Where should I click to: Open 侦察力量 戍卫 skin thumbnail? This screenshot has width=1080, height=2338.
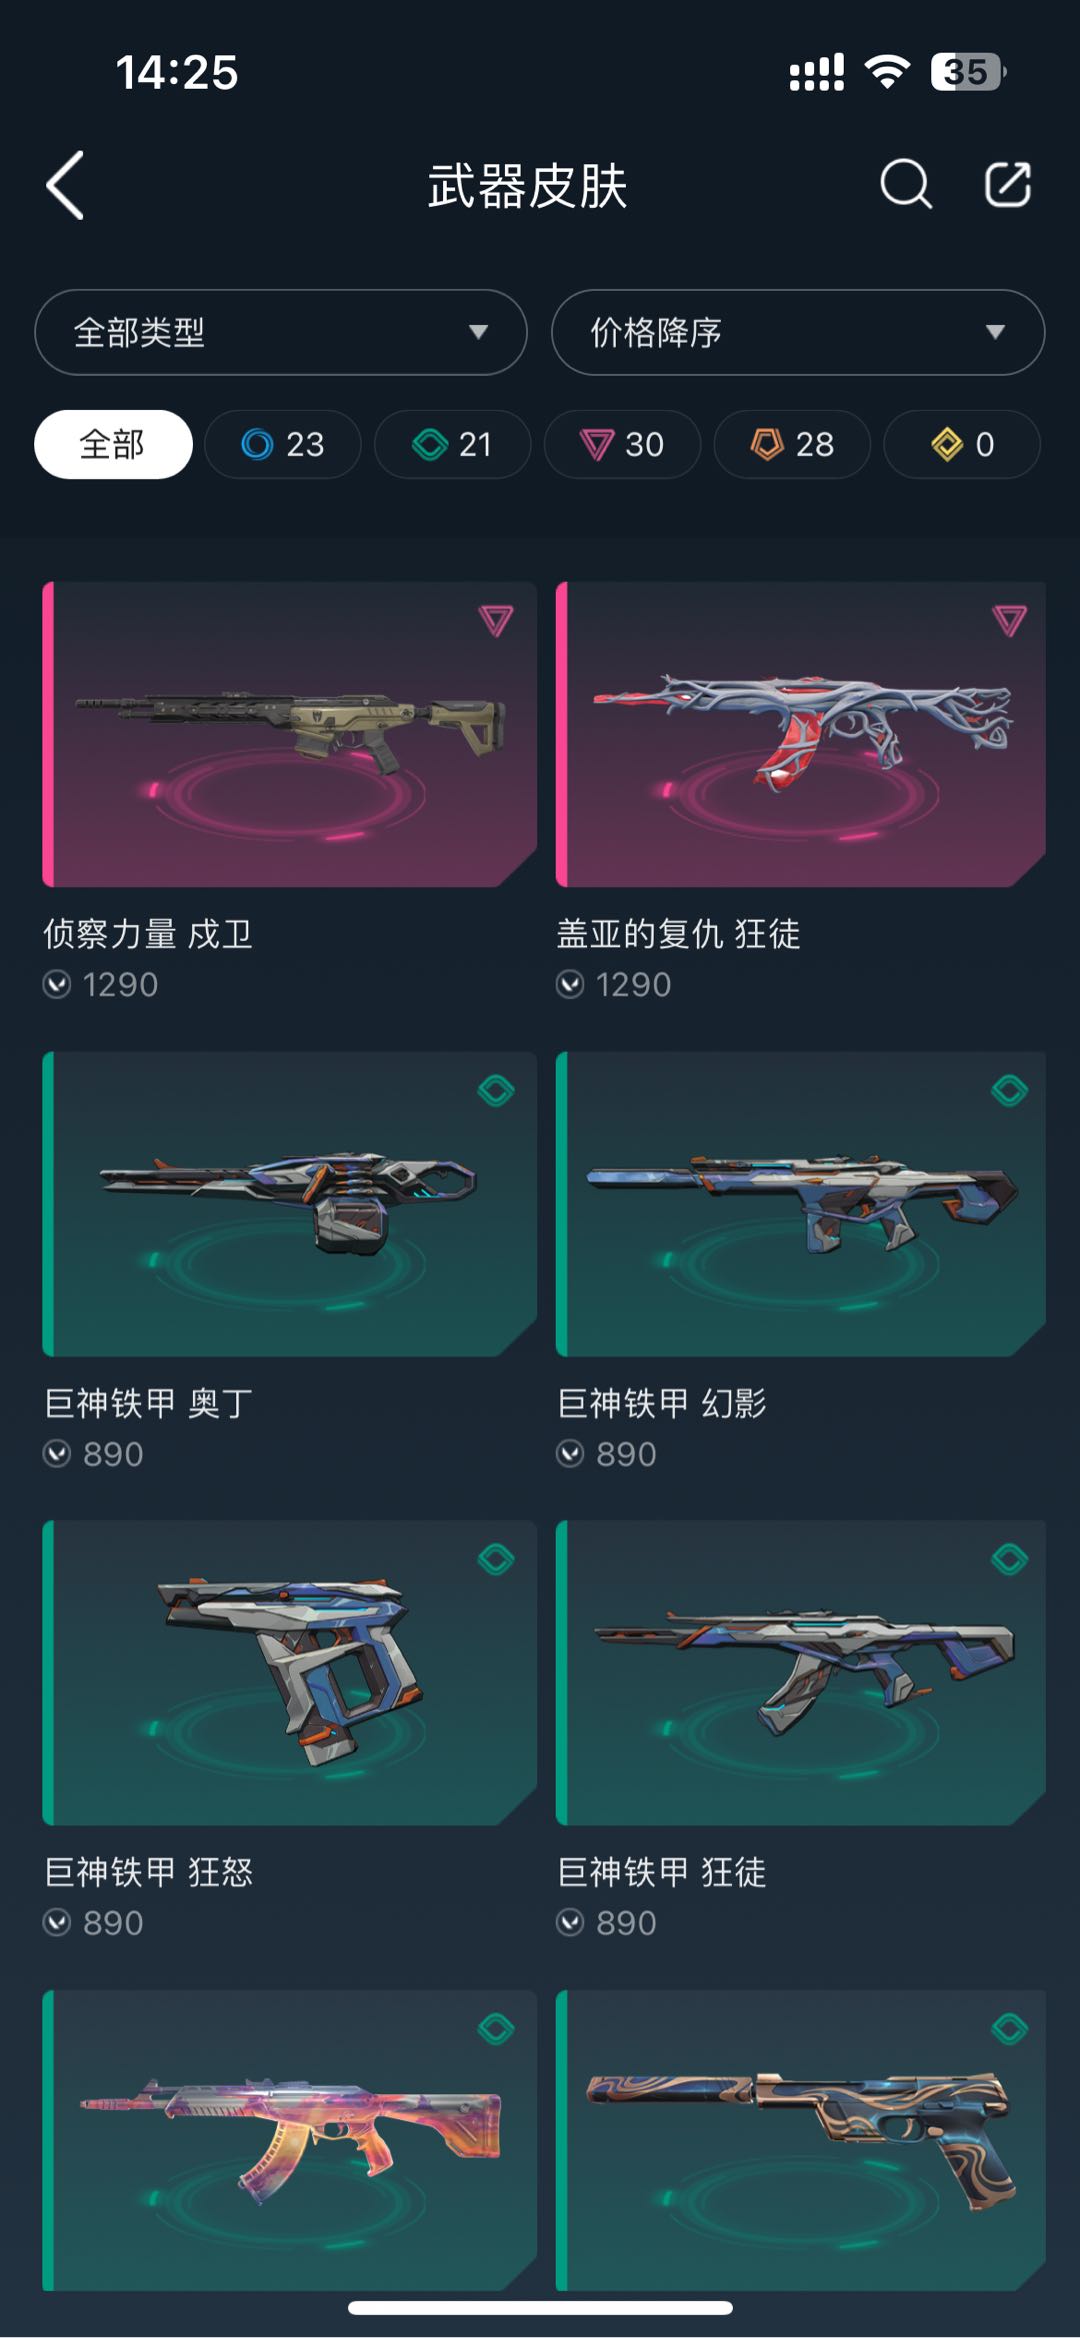[290, 734]
